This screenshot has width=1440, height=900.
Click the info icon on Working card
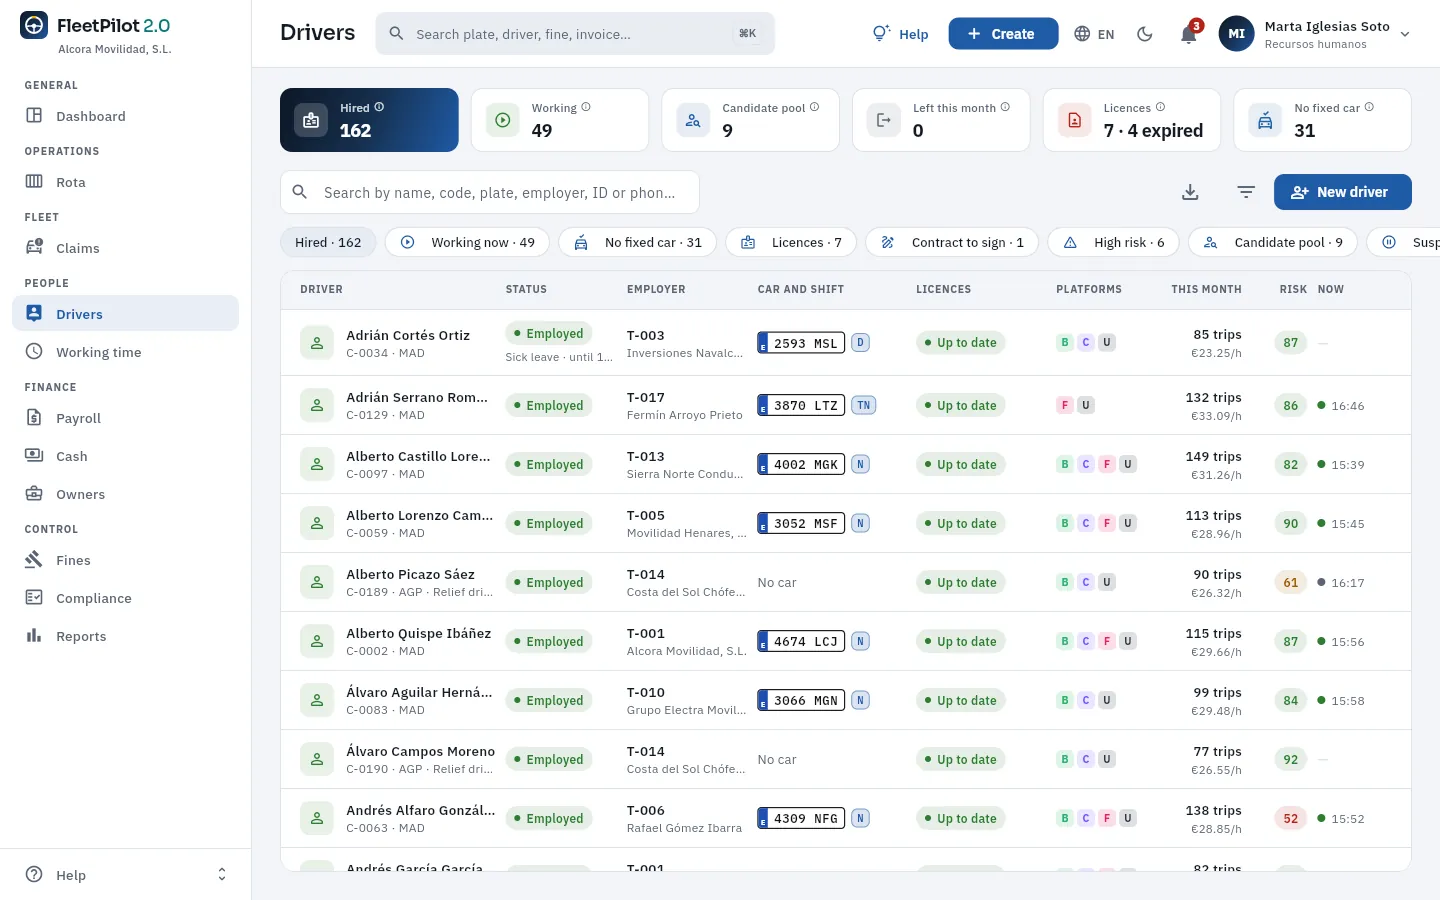pos(586,107)
